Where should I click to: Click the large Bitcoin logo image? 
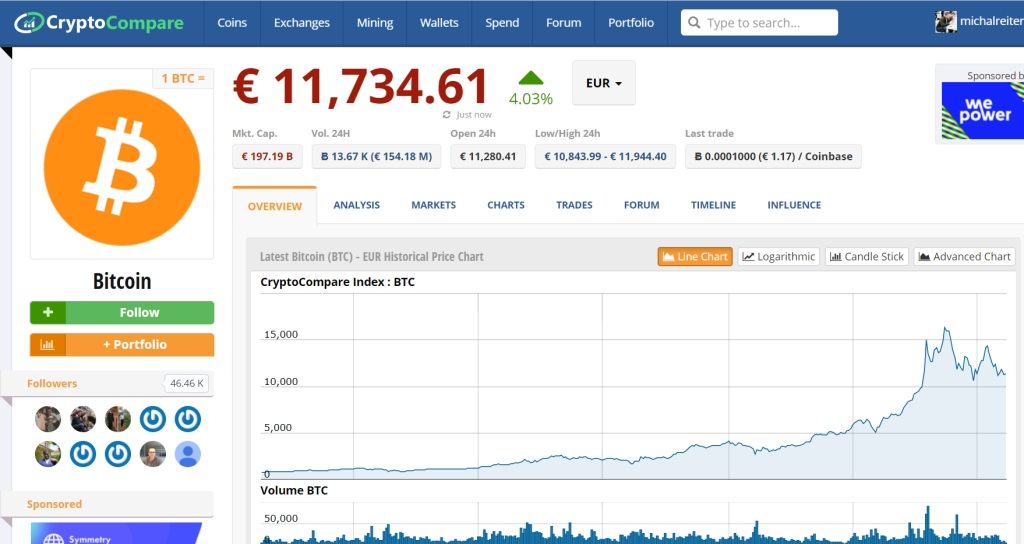pos(122,166)
